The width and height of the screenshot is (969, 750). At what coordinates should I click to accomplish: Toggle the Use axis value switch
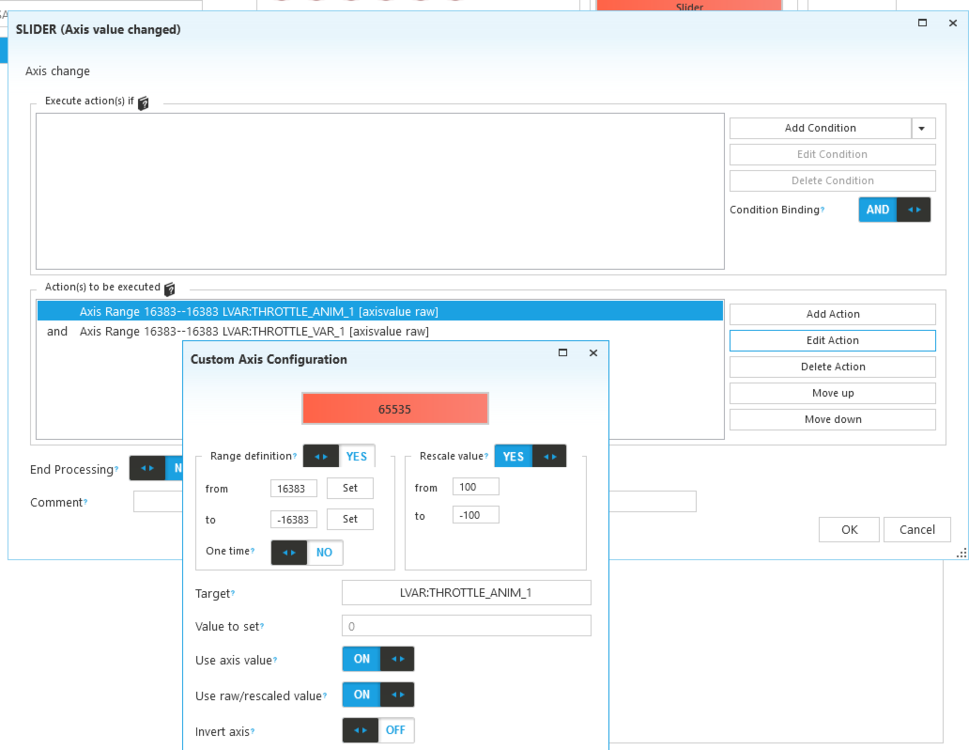[x=378, y=659]
